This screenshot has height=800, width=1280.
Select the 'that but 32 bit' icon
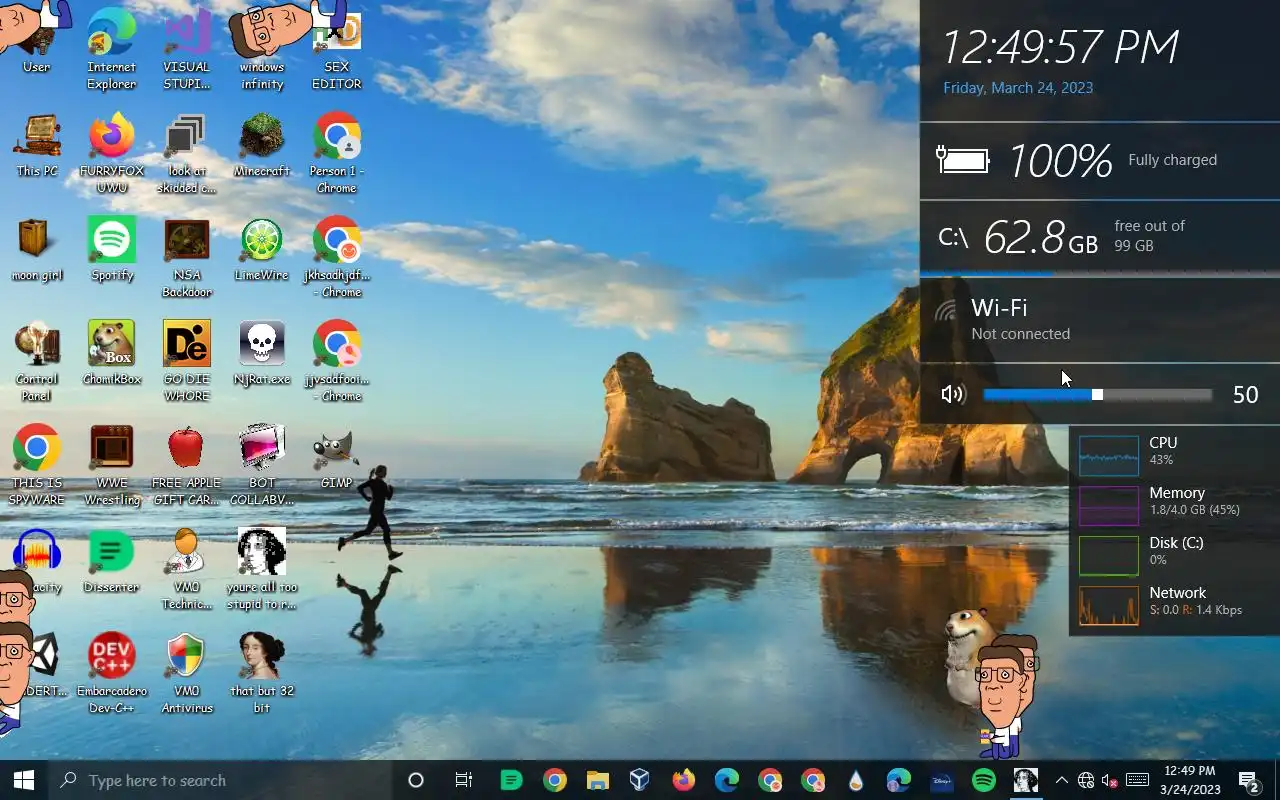[x=262, y=673]
